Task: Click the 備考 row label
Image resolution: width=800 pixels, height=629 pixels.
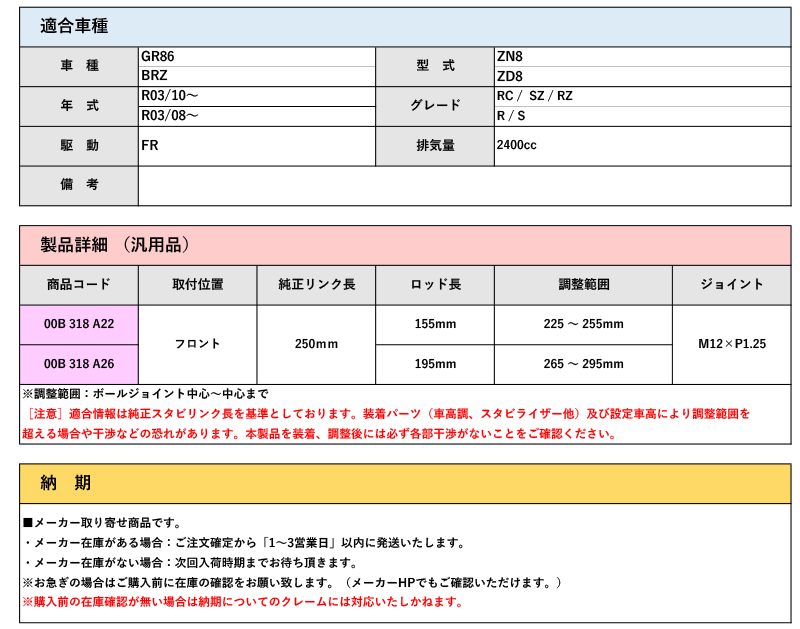Action: tap(79, 186)
